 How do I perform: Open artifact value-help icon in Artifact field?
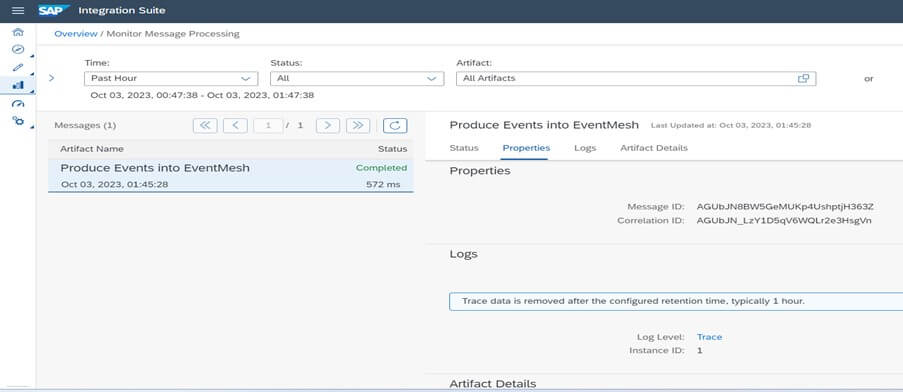[803, 78]
